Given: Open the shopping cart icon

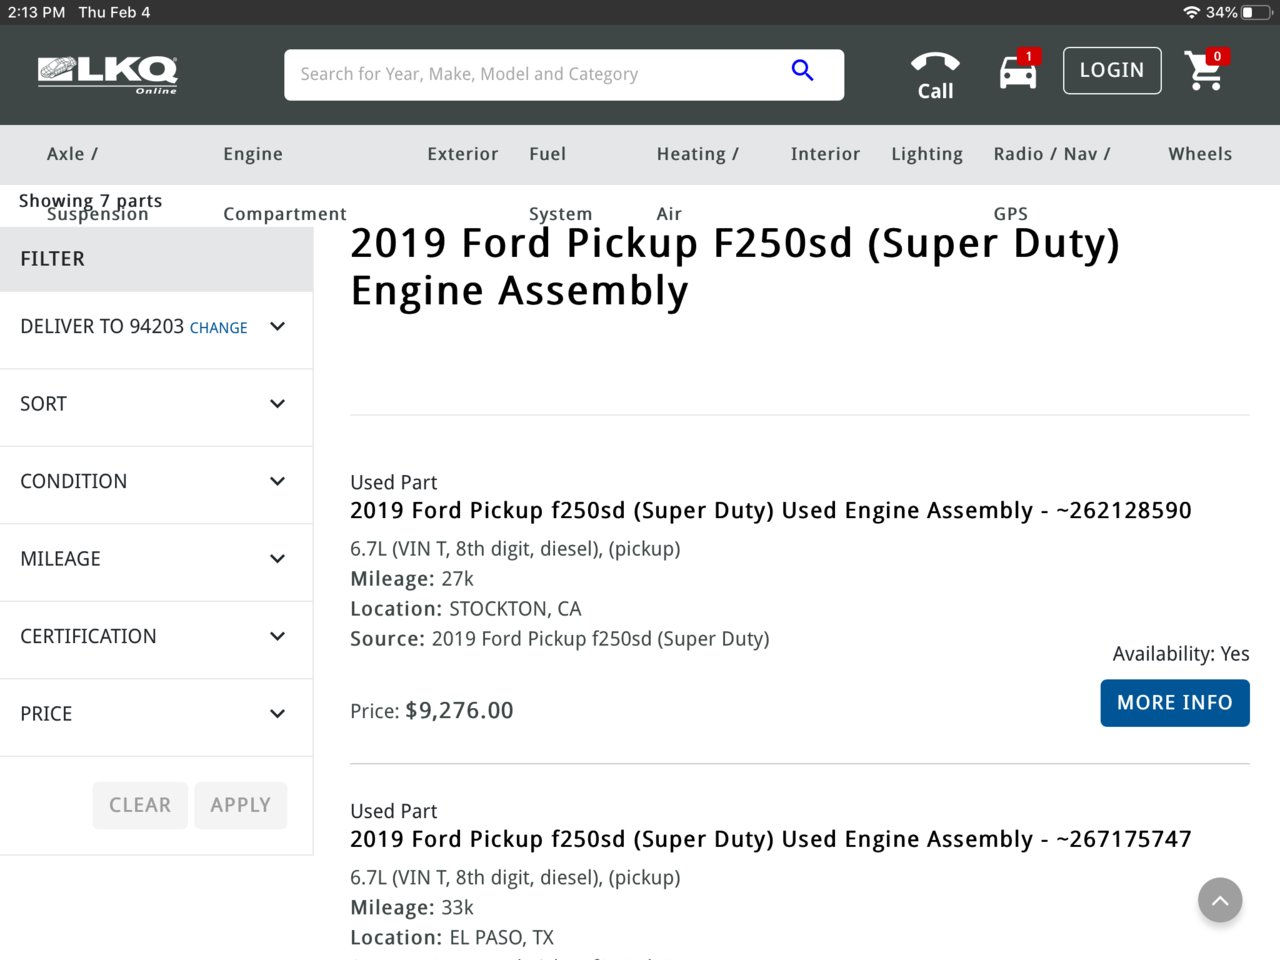Looking at the screenshot, I should 1204,70.
